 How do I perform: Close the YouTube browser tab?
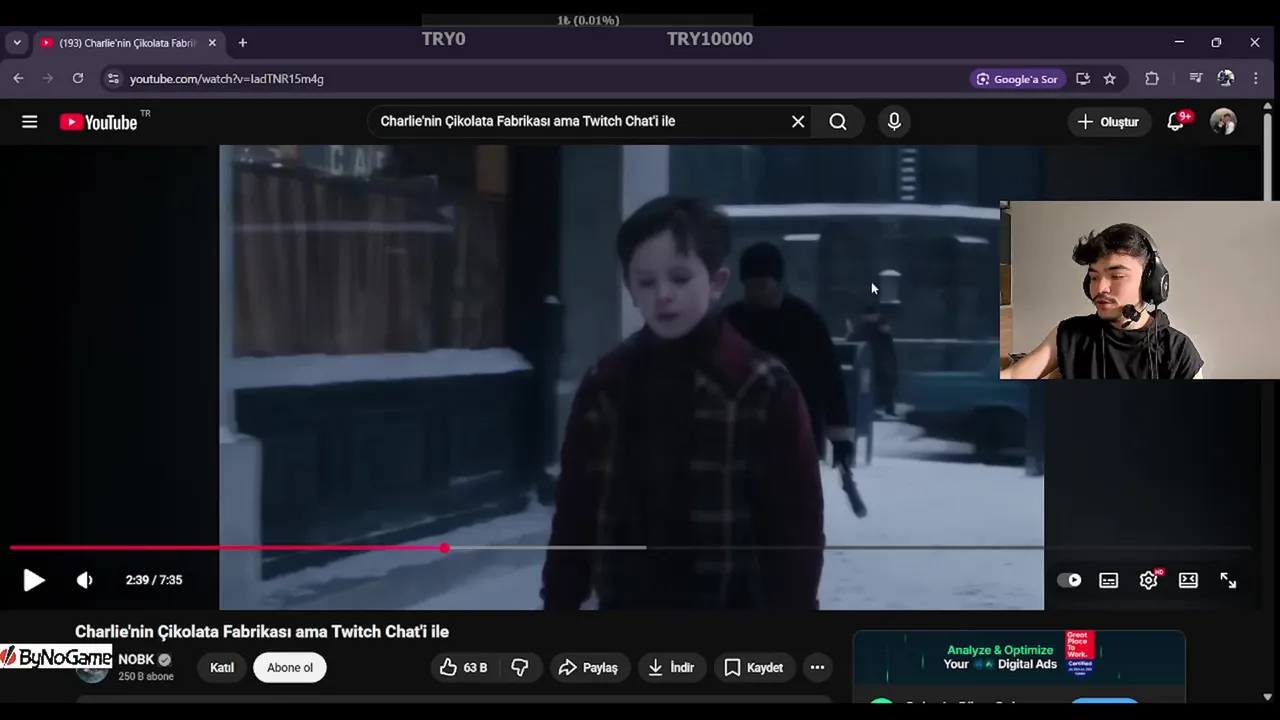pos(212,43)
